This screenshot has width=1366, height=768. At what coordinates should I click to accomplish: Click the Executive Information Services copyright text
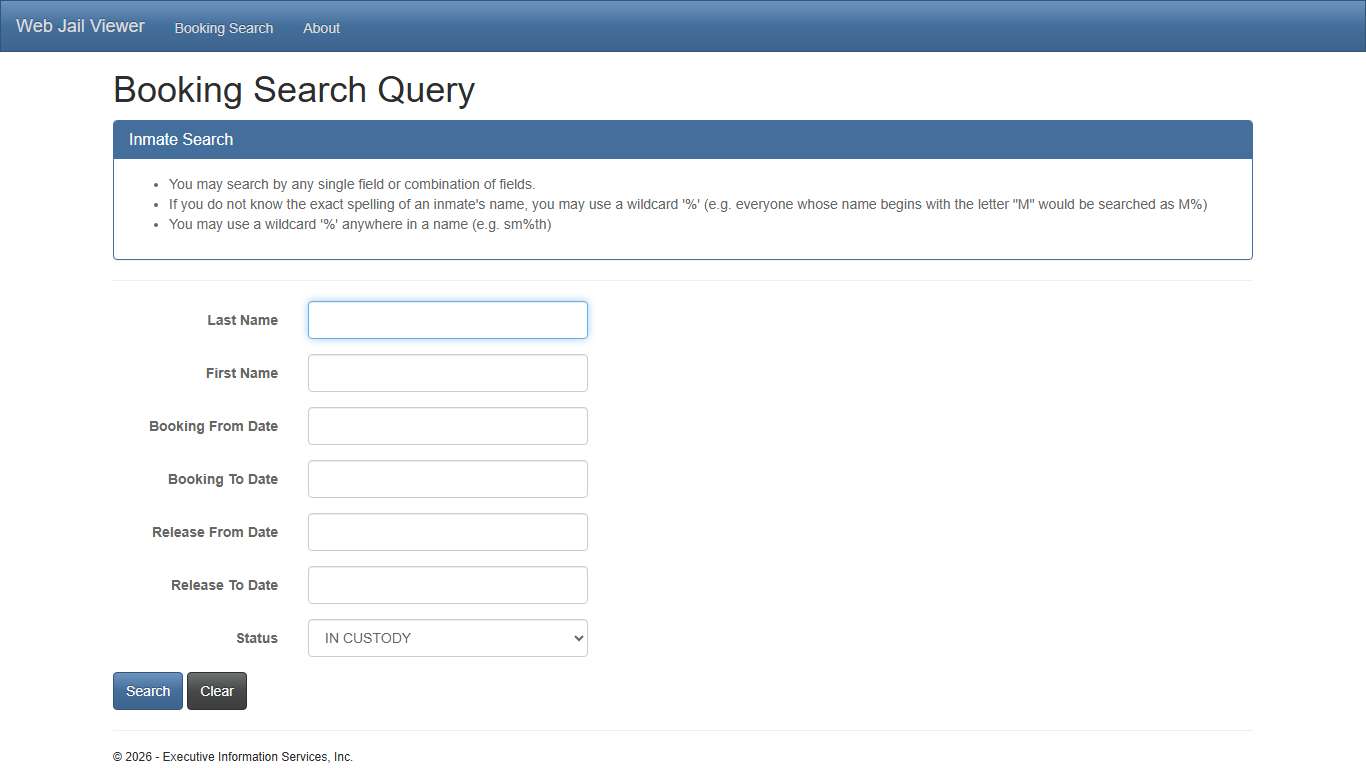click(233, 757)
